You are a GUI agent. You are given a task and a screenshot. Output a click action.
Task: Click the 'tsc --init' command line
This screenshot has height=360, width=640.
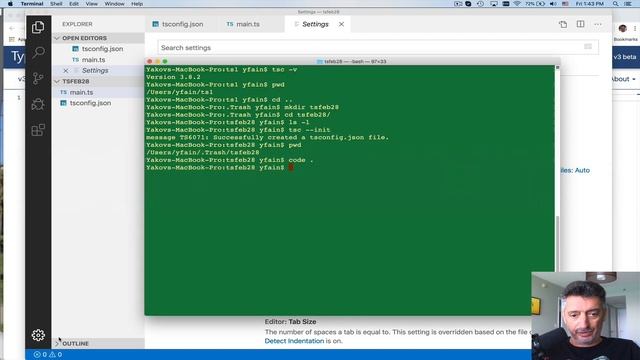pyautogui.click(x=238, y=130)
